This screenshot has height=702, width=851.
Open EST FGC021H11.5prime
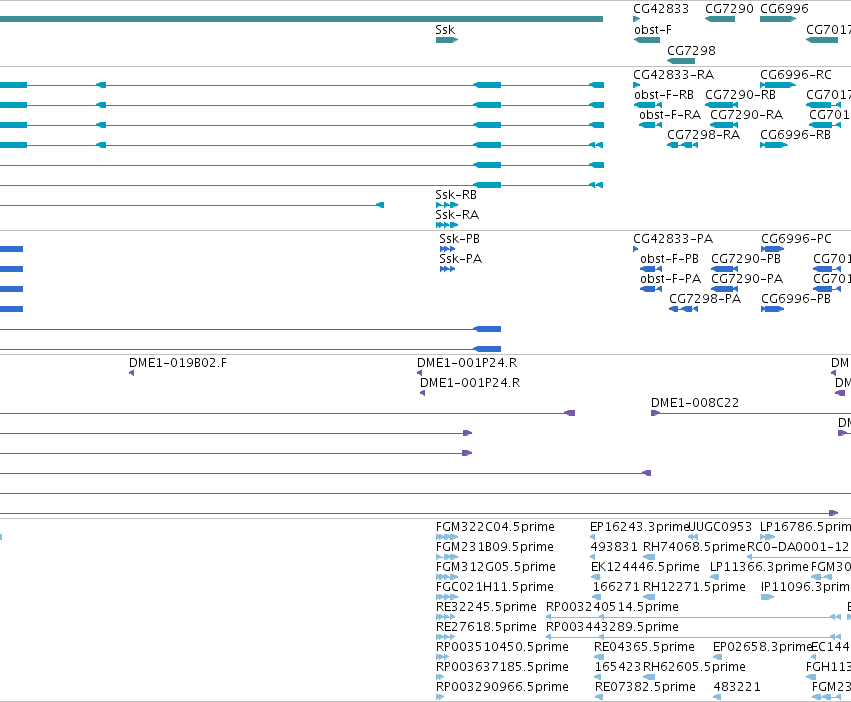click(494, 587)
